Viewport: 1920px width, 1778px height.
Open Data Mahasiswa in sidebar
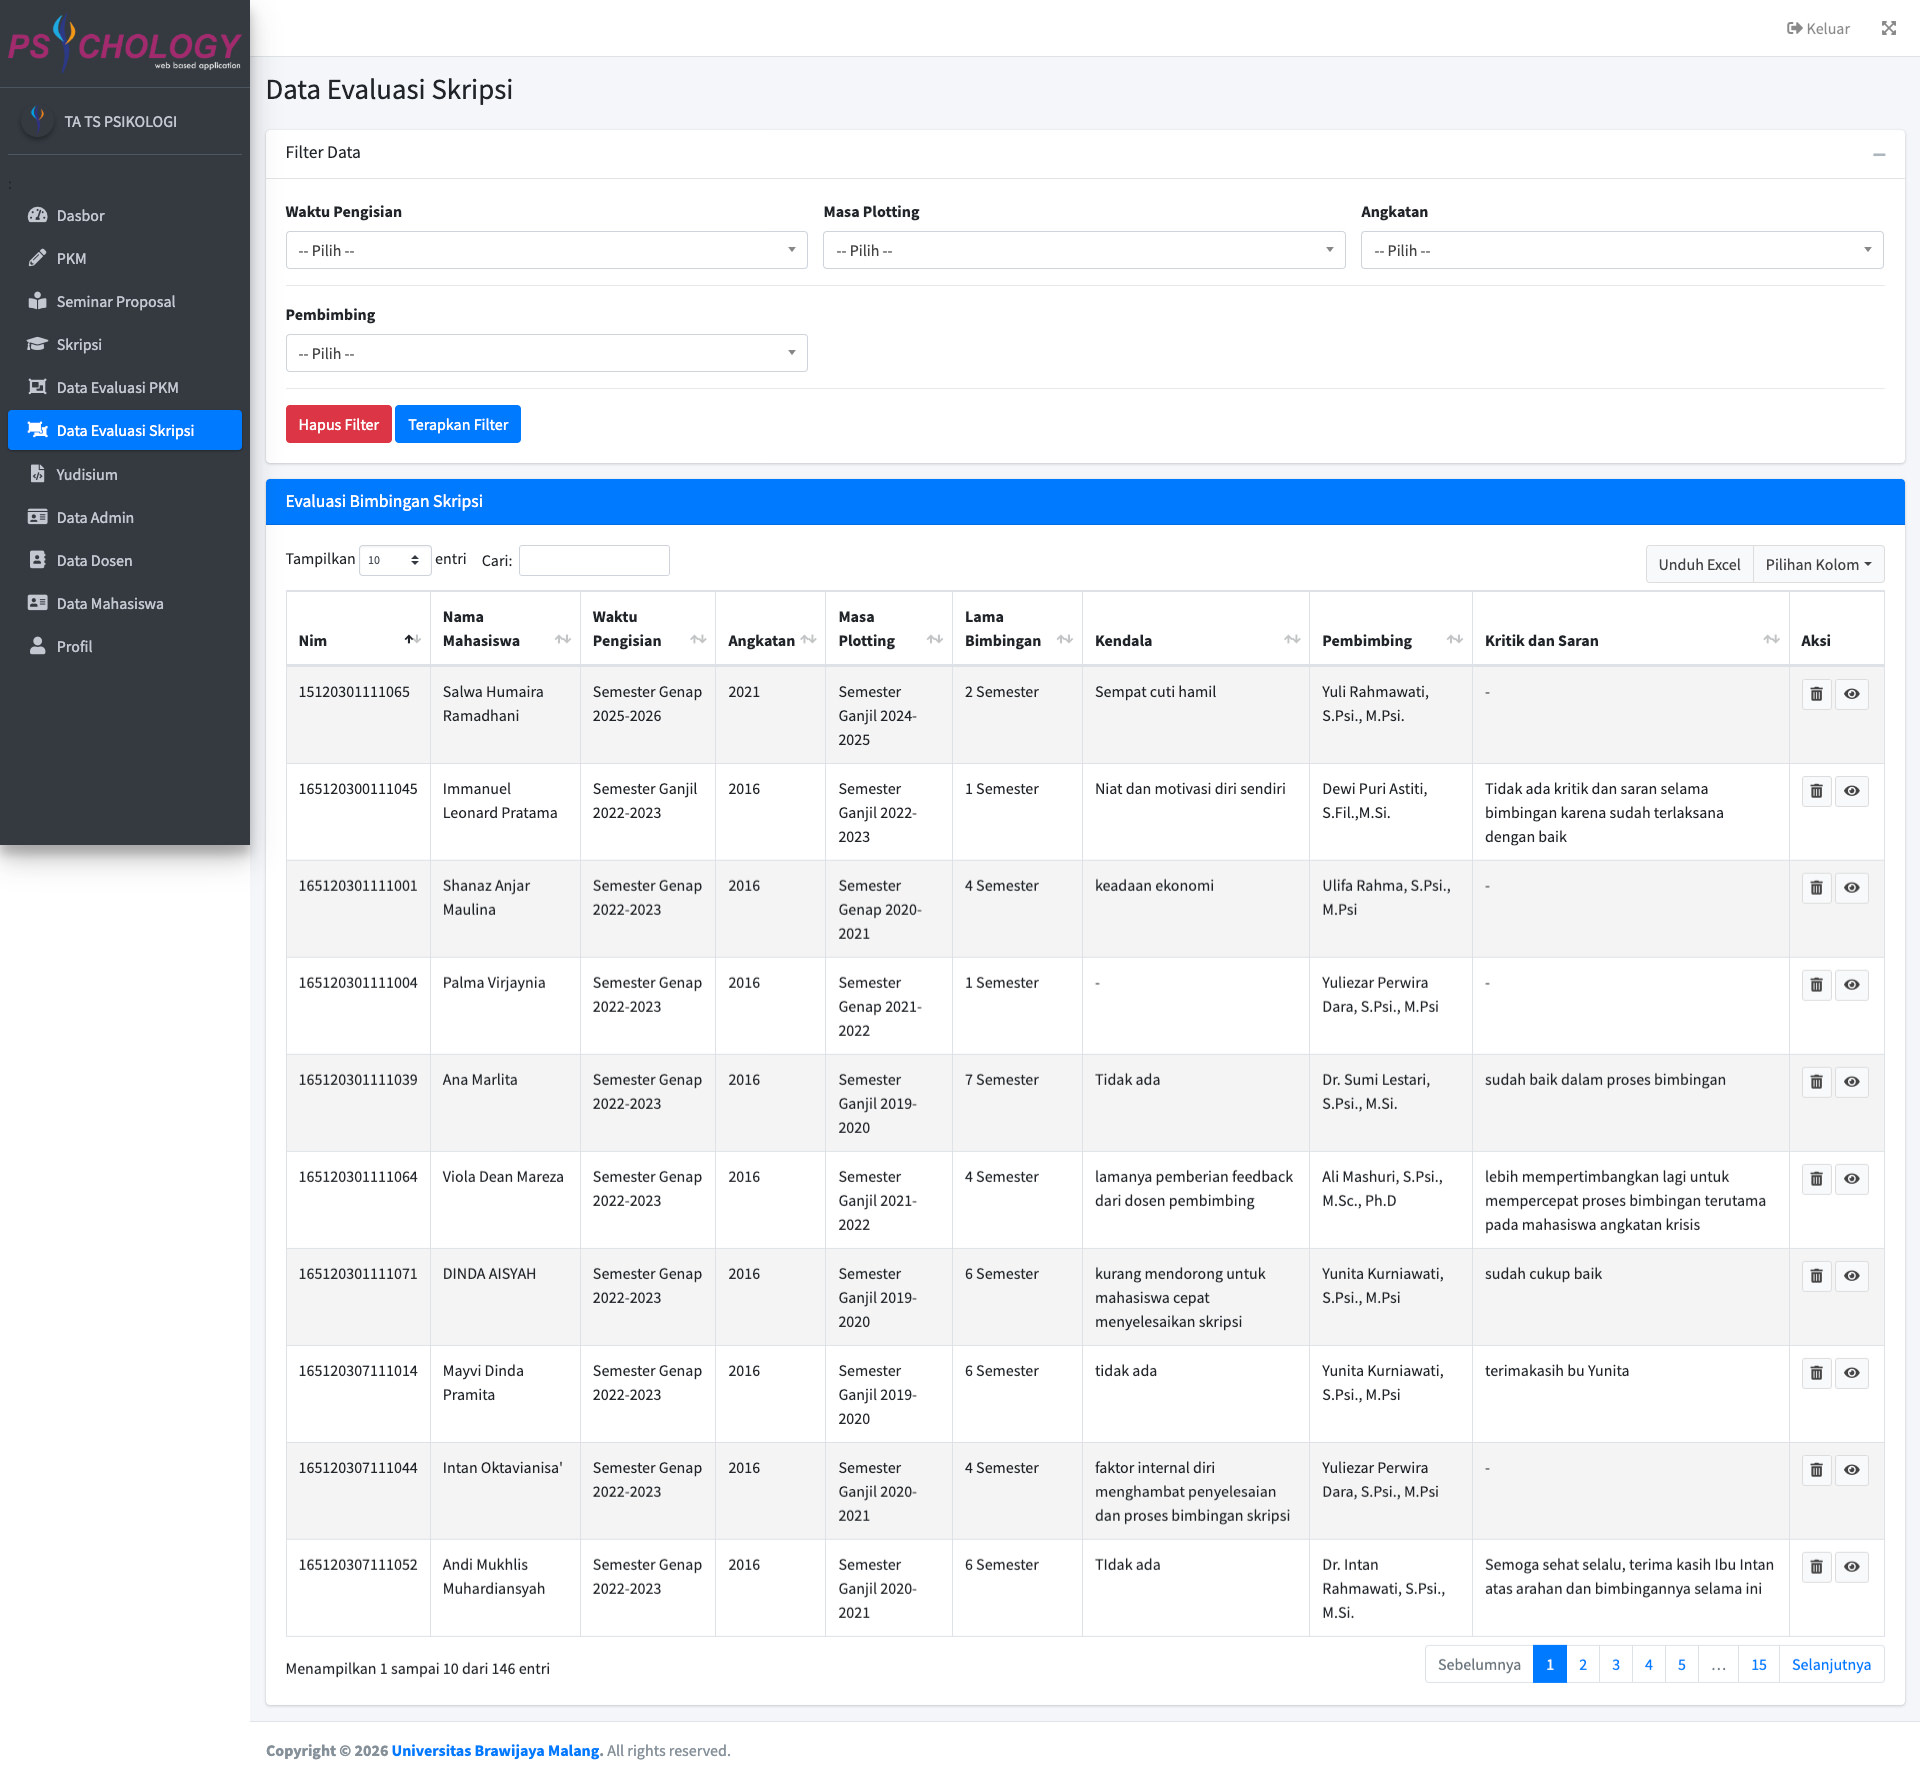110,603
